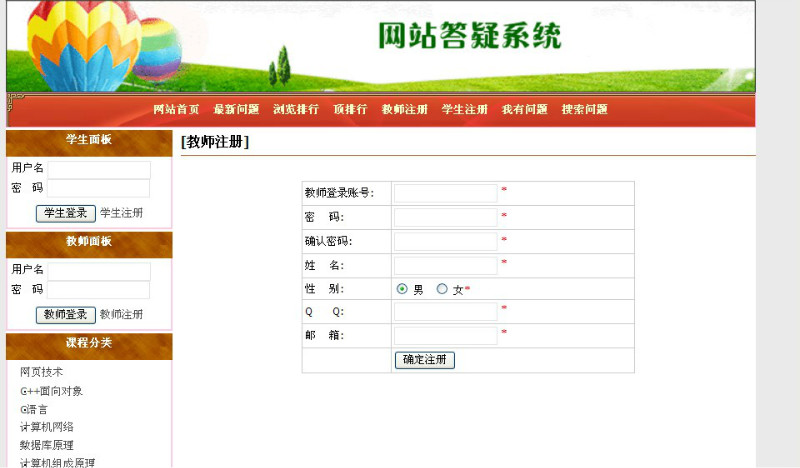Open the 网页技术 course category
800x468 pixels.
[42, 372]
